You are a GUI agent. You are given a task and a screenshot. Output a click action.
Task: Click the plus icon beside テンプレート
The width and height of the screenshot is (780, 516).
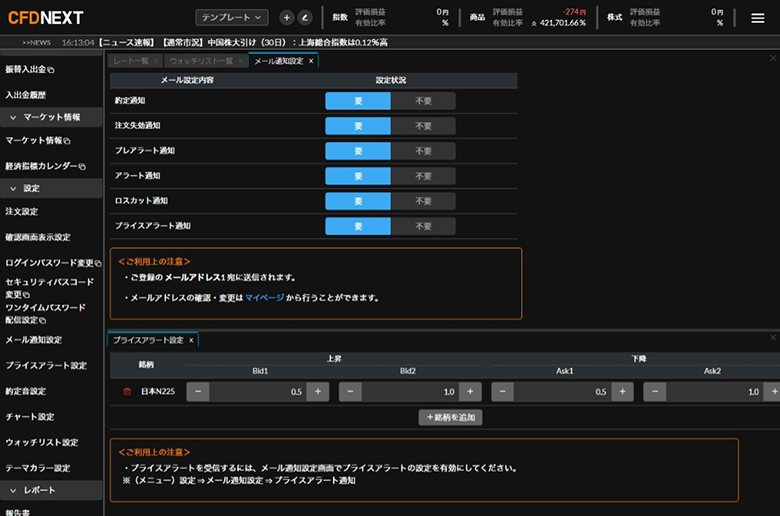[287, 17]
